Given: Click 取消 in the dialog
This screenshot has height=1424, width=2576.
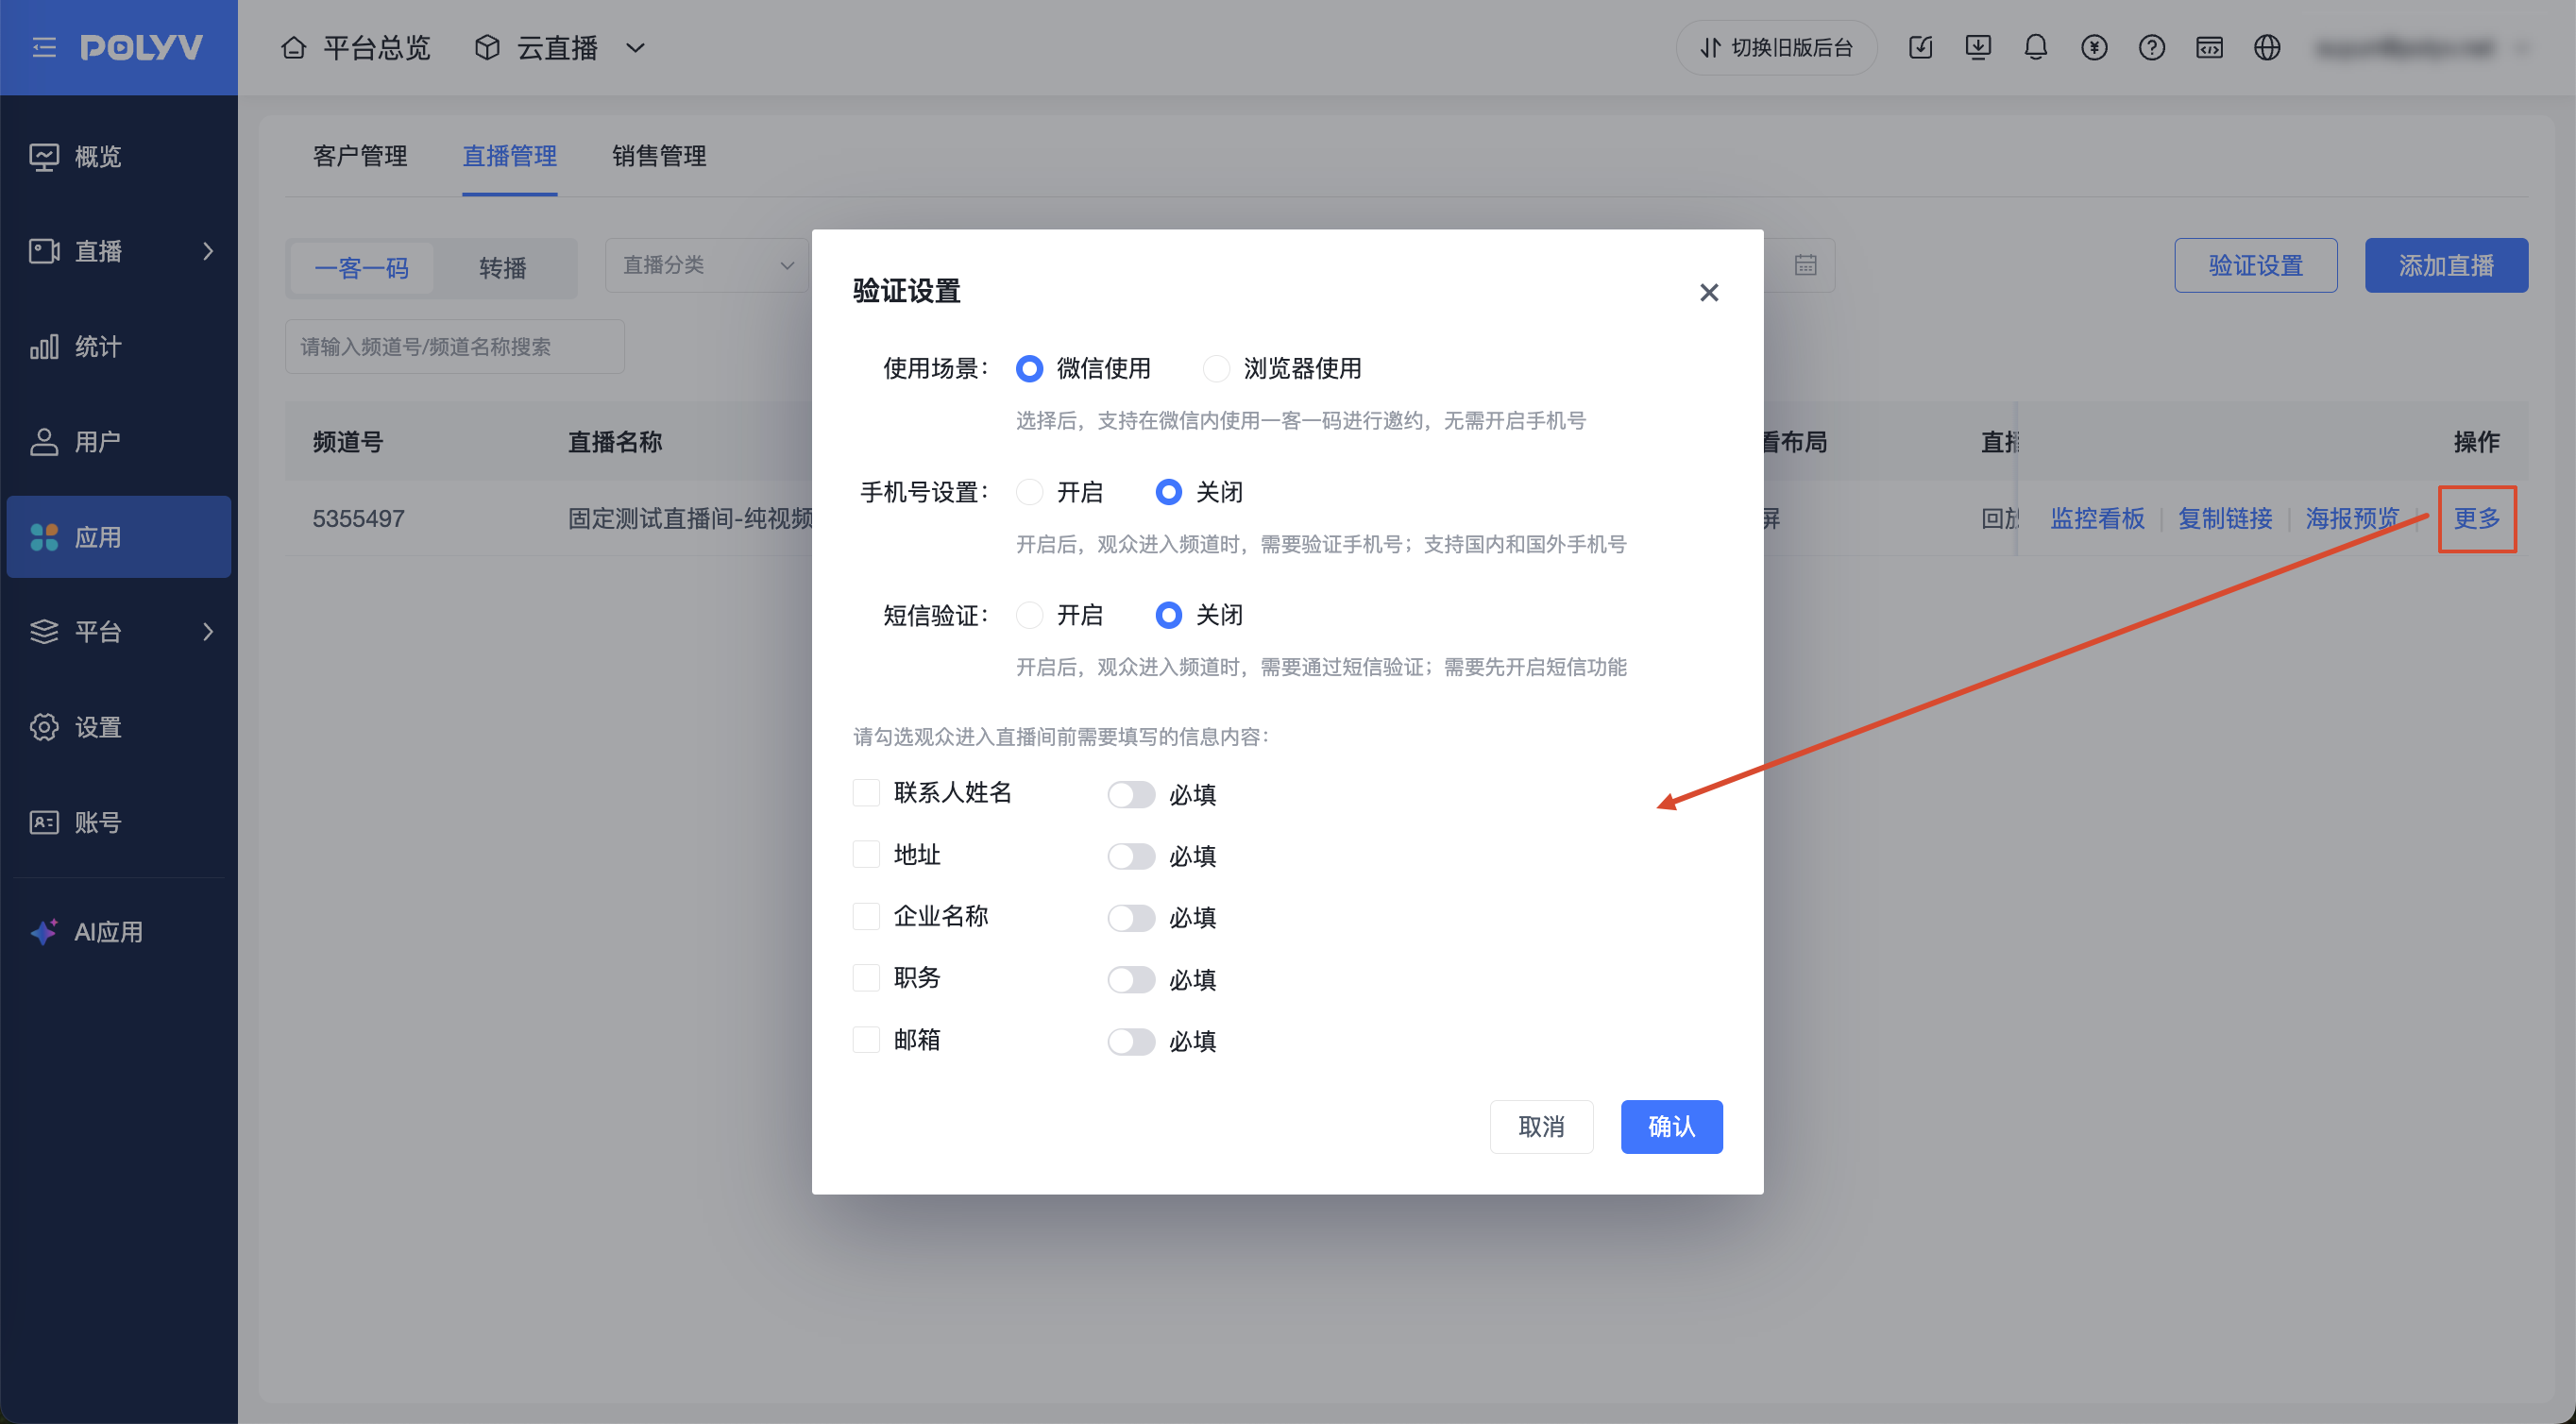Looking at the screenshot, I should (x=1542, y=1127).
